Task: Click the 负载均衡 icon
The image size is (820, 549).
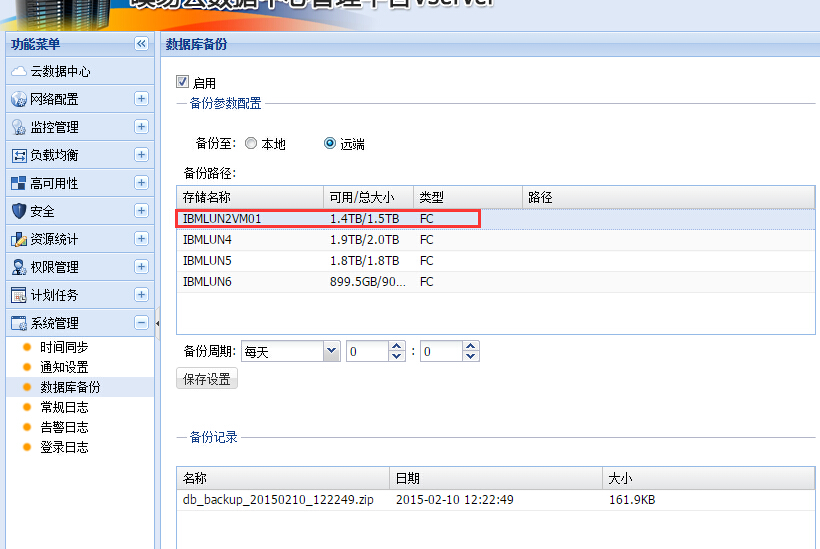Action: [x=18, y=155]
